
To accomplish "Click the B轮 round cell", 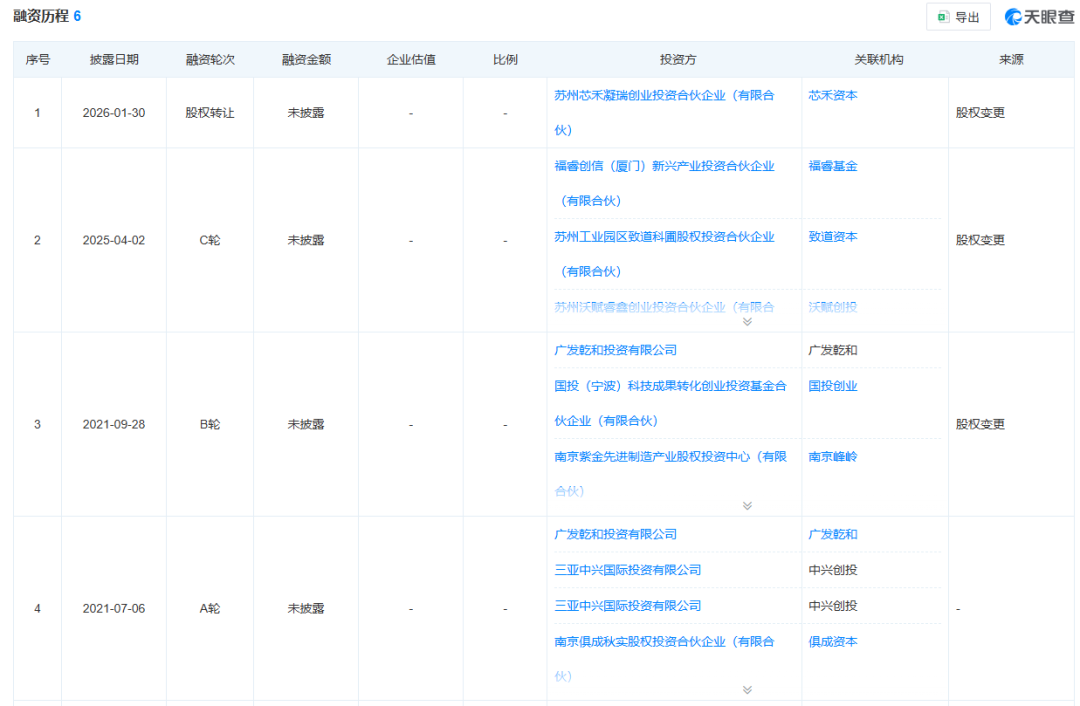I will (210, 424).
